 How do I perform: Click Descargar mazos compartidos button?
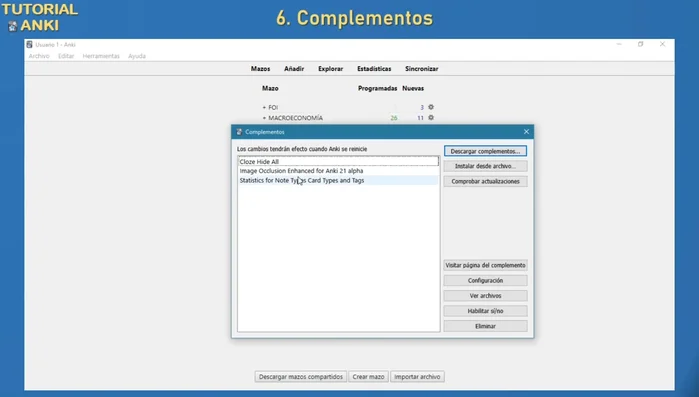(x=301, y=377)
